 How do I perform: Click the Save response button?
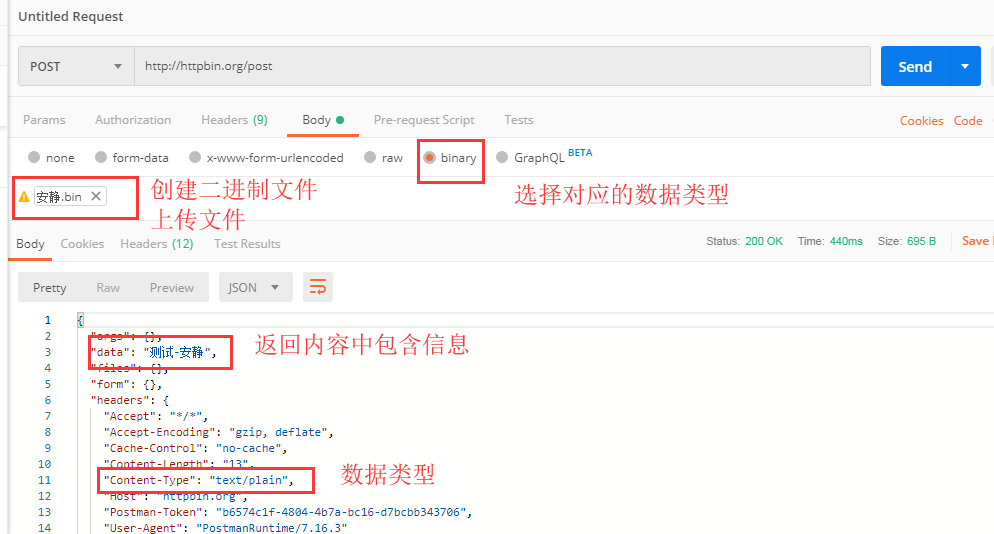coord(977,241)
